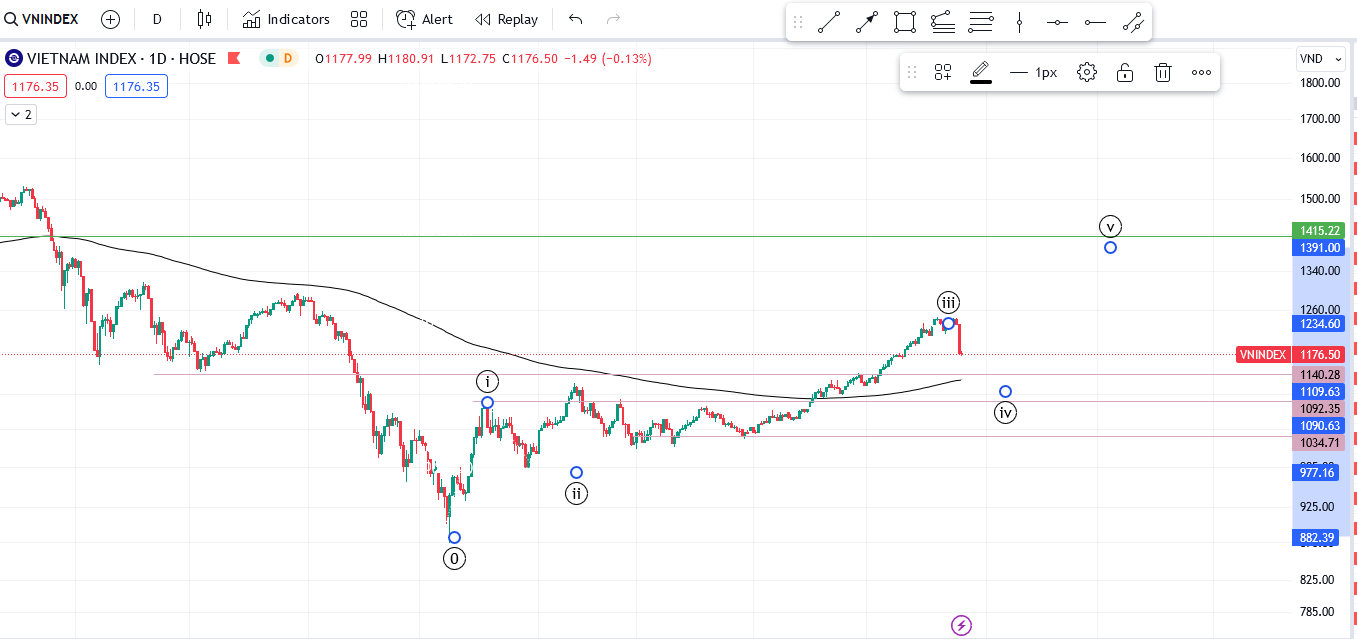Select the Parallel Channel tool
Viewport: 1357px width, 639px height.
point(1133,22)
